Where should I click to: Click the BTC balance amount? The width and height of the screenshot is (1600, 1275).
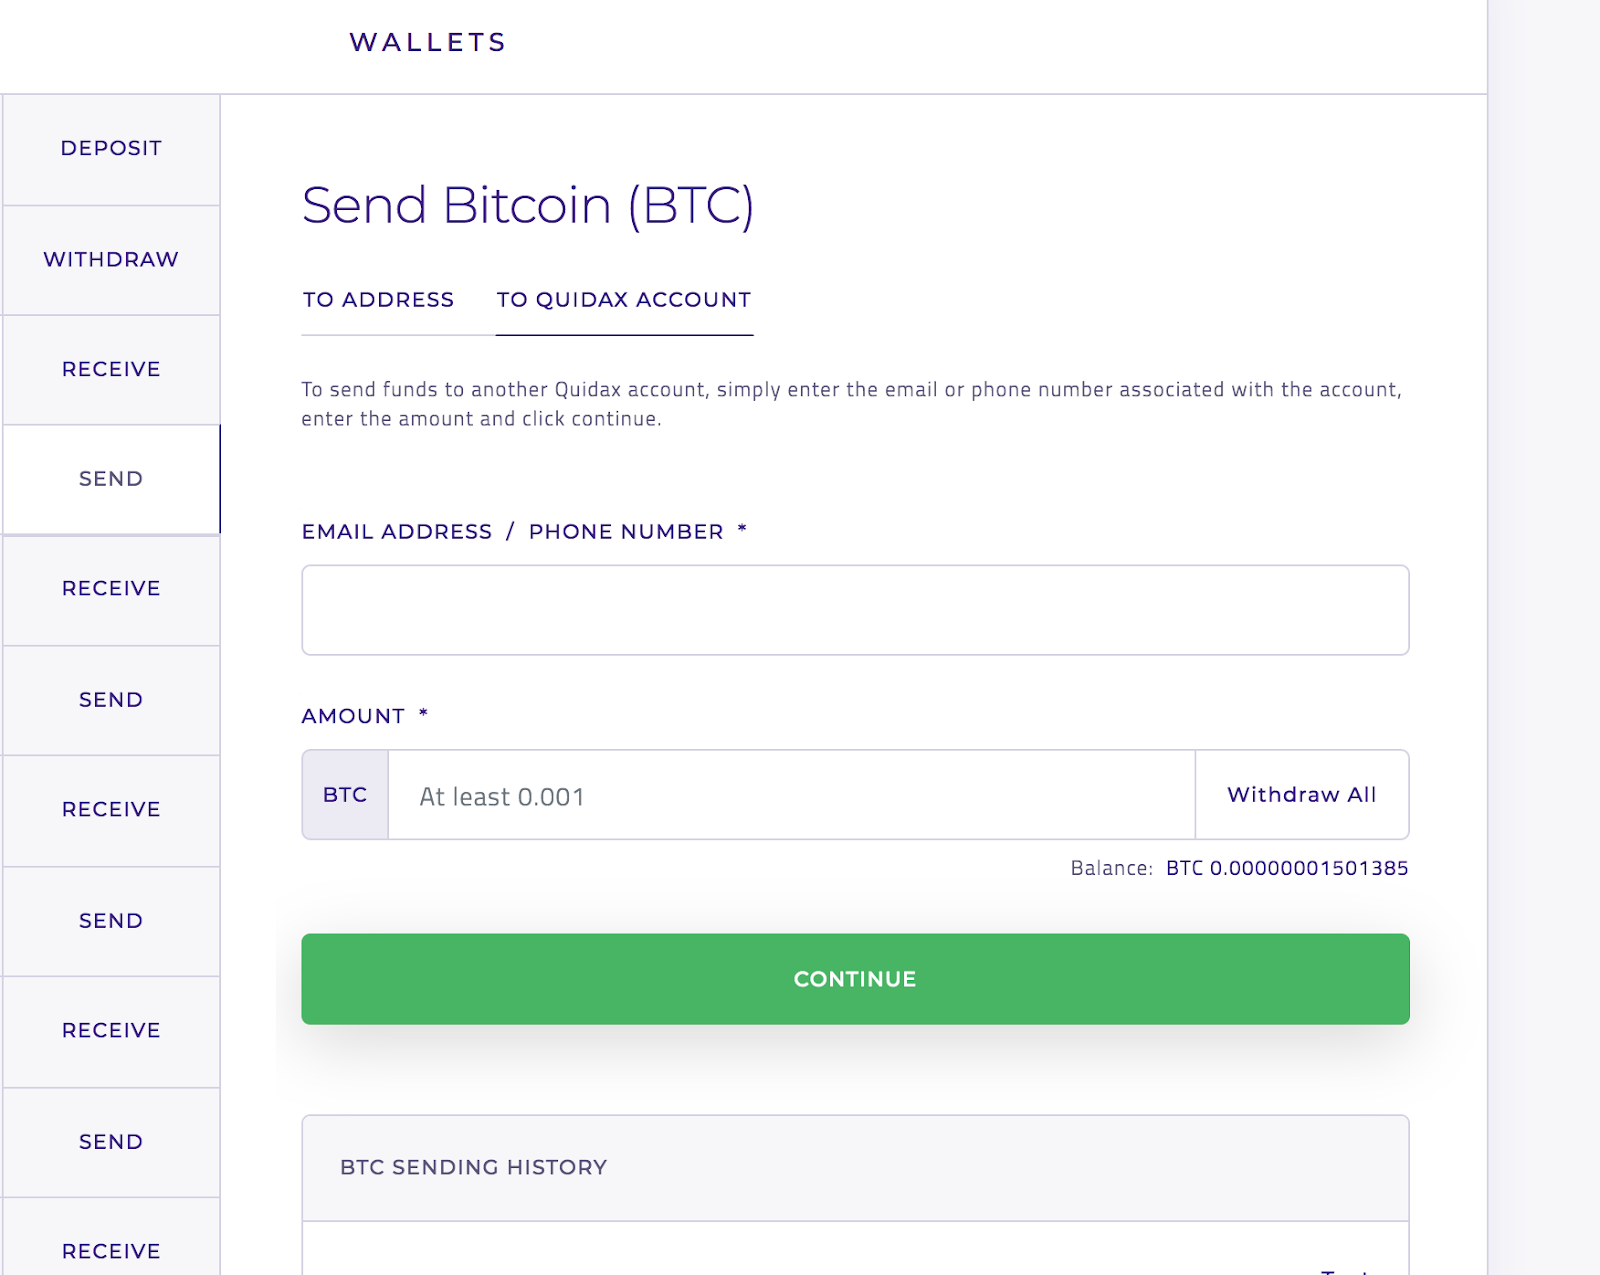[x=1286, y=868]
